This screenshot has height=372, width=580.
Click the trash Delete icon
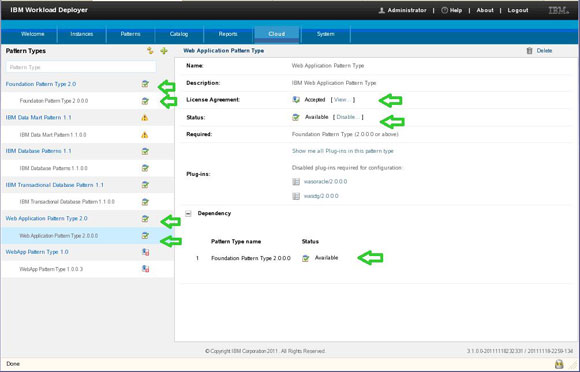pos(529,51)
